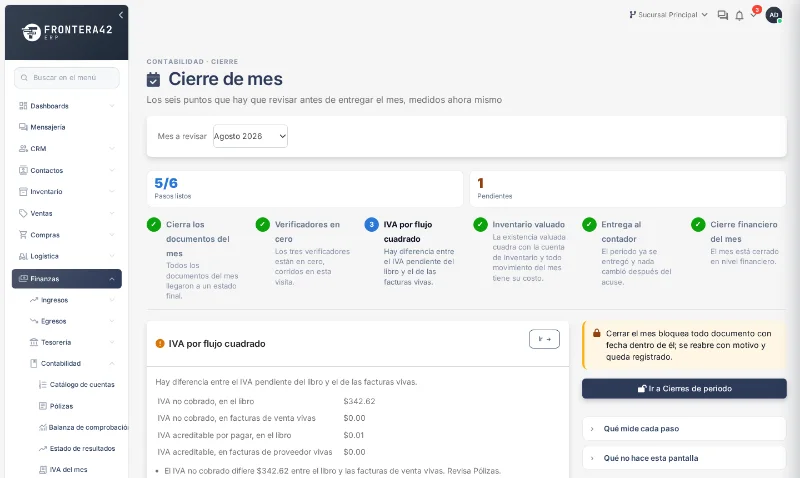Click the green check of Inventario valuado
The image size is (800, 478).
[480, 224]
